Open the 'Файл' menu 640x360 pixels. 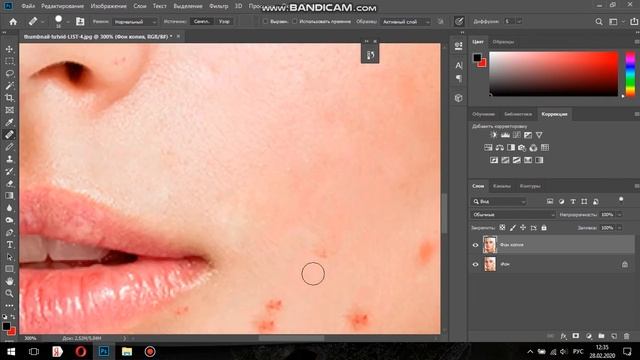[28, 6]
